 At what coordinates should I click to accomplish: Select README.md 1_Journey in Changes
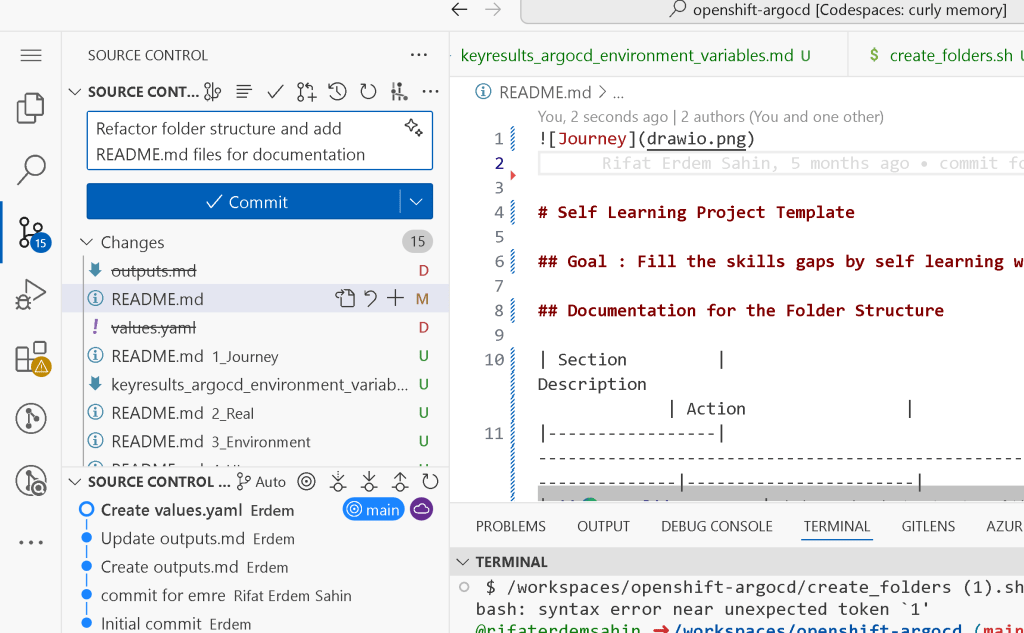255,356
